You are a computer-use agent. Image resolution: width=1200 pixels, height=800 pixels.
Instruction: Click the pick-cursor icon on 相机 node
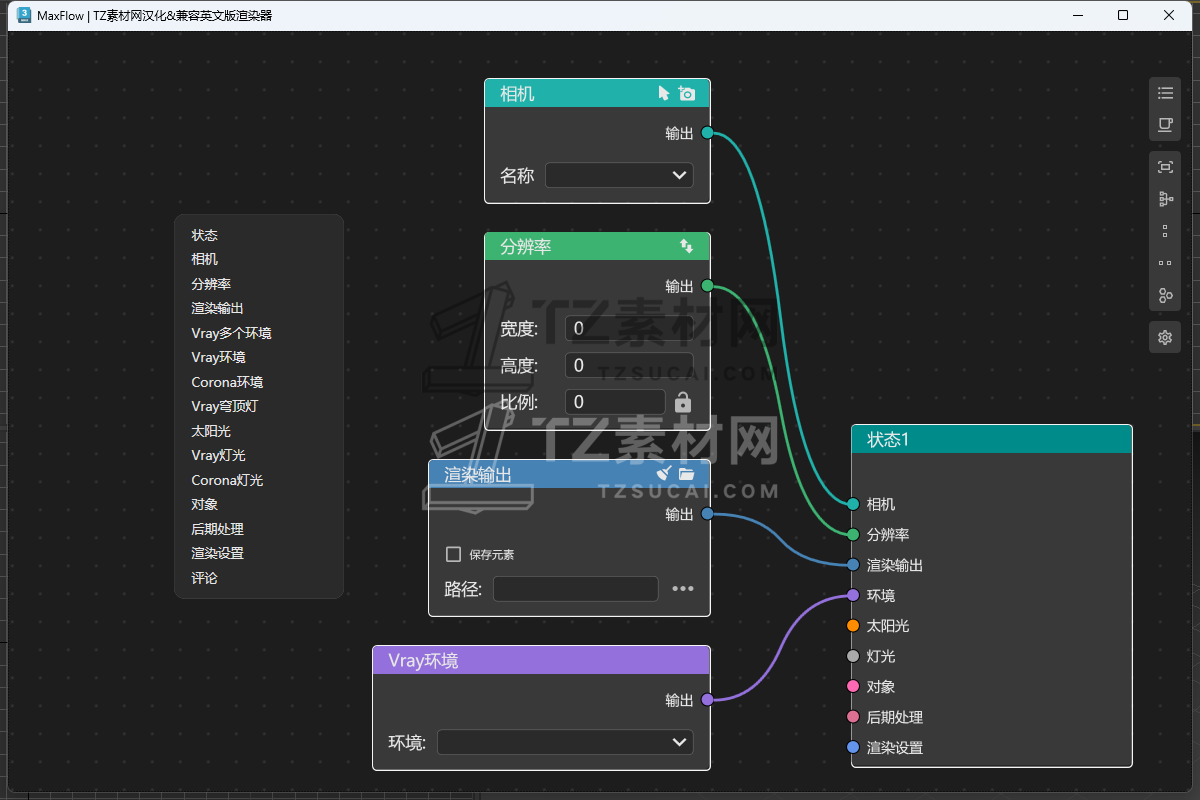tap(663, 93)
